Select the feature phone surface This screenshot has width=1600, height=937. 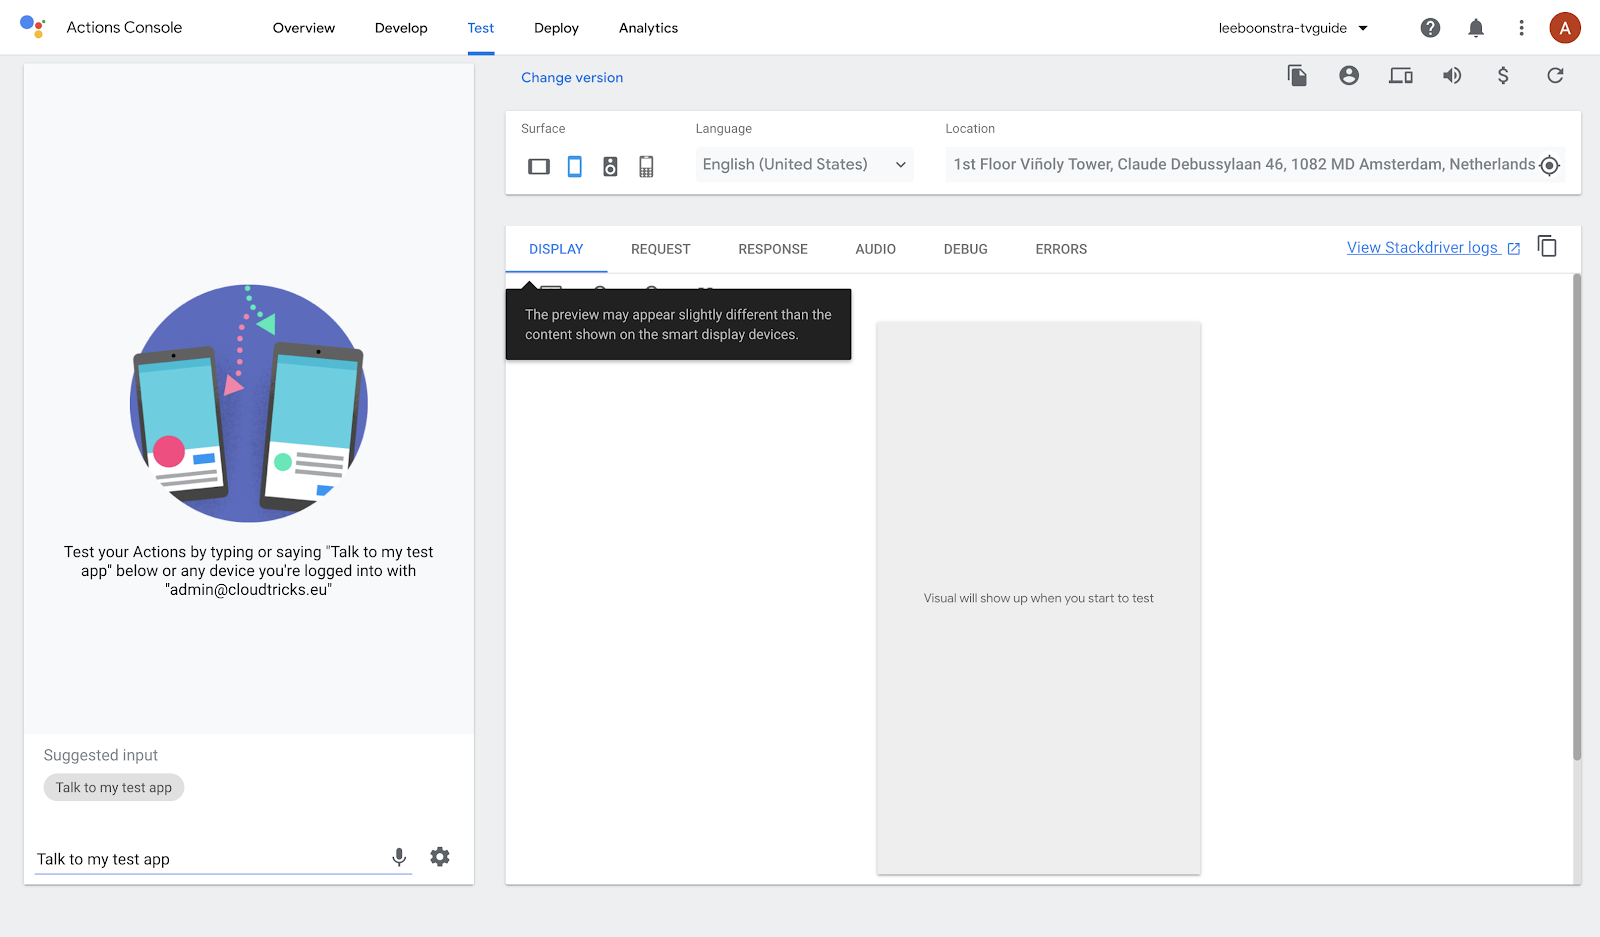click(646, 166)
